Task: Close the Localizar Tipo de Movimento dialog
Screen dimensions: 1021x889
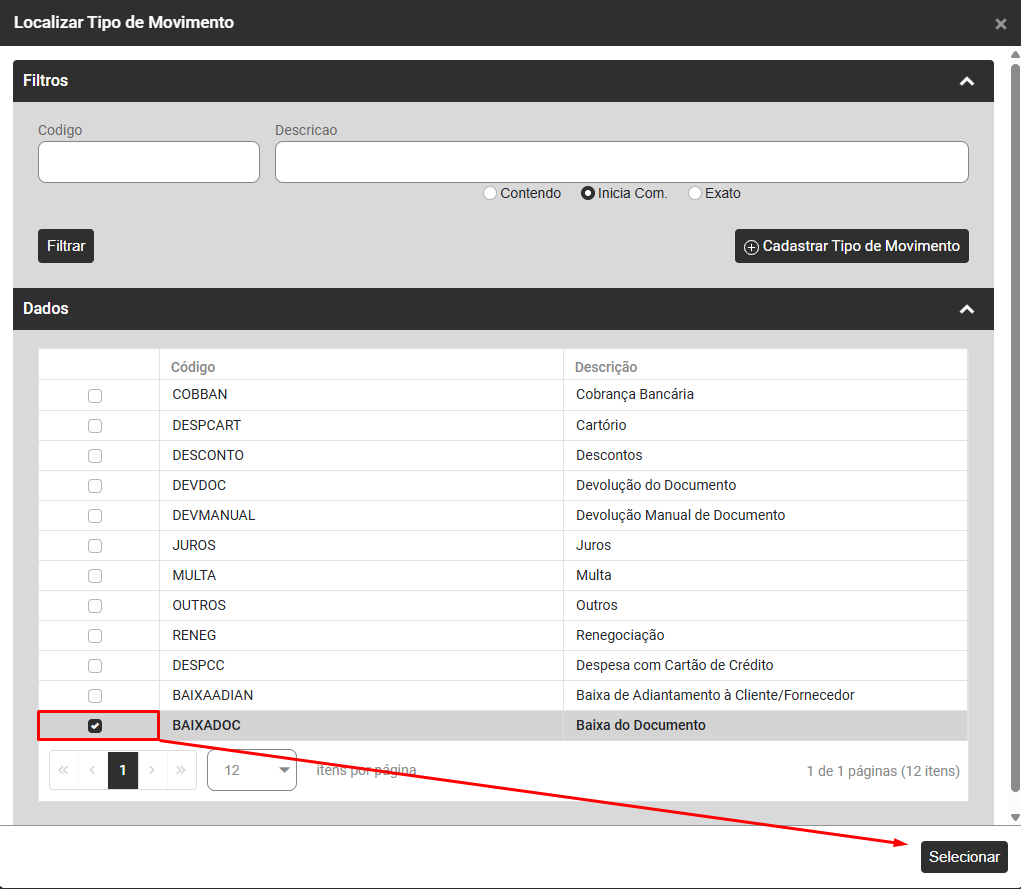Action: [x=1000, y=24]
